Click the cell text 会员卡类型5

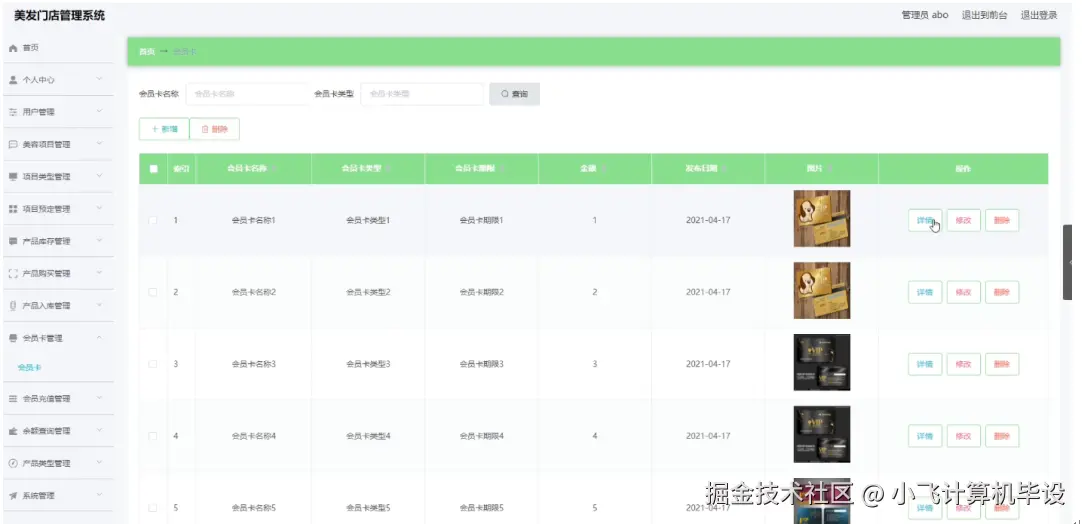click(x=368, y=507)
